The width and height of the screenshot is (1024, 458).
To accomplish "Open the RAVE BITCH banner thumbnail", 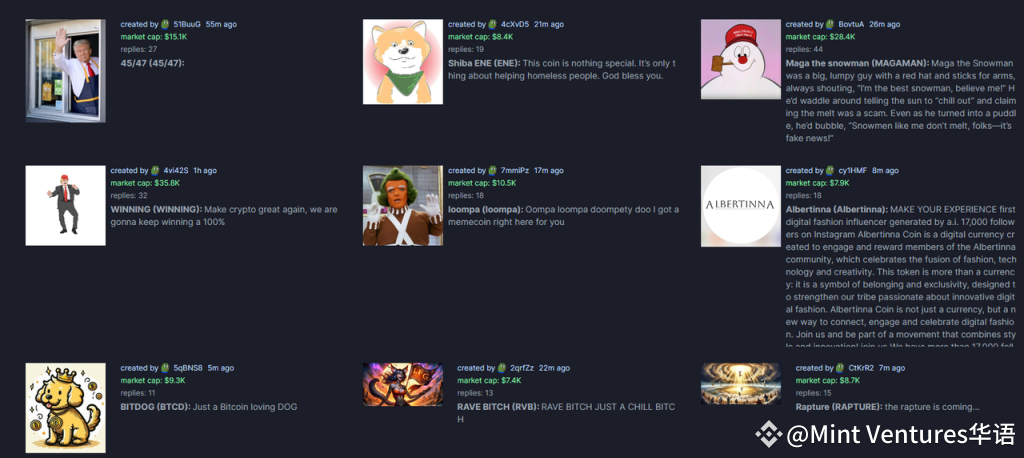I will pos(403,384).
